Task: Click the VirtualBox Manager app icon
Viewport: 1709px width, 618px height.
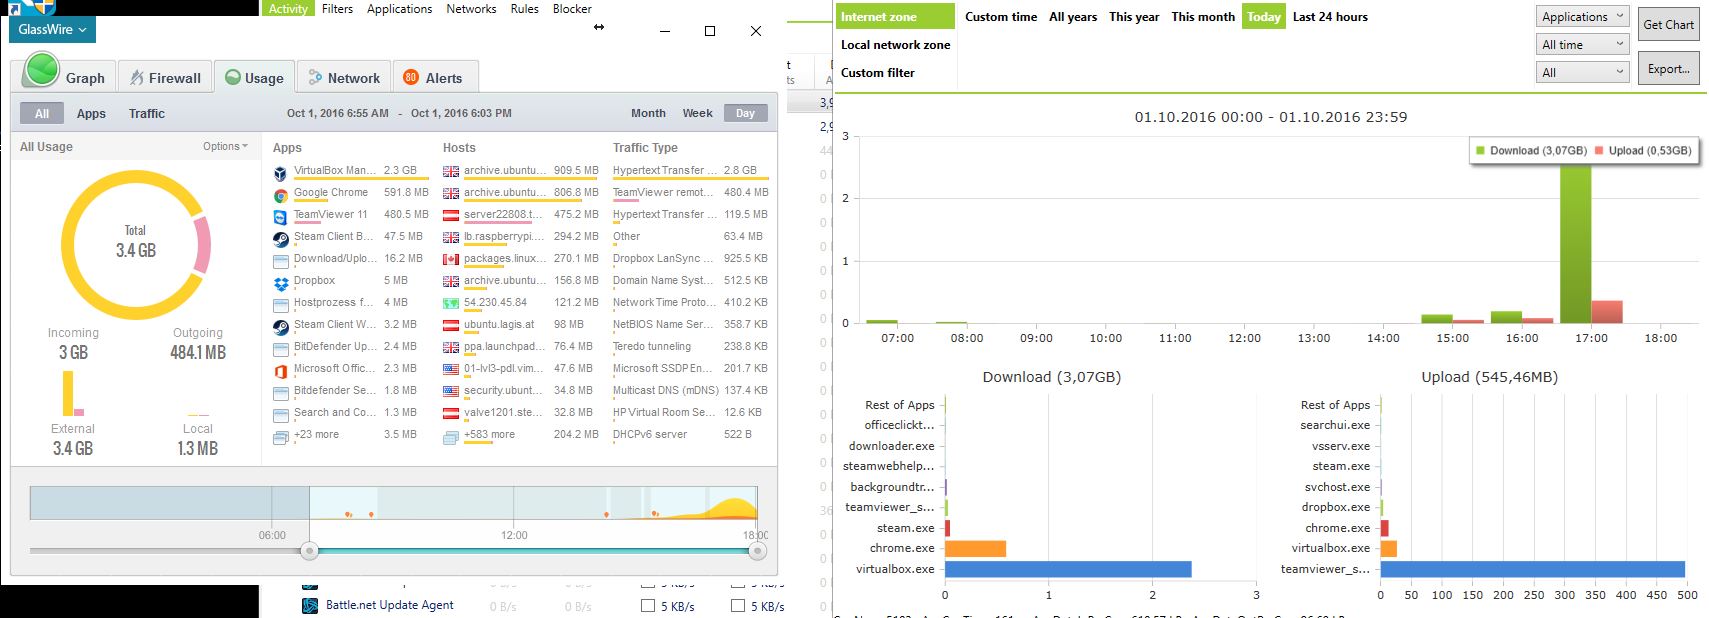Action: tap(280, 172)
